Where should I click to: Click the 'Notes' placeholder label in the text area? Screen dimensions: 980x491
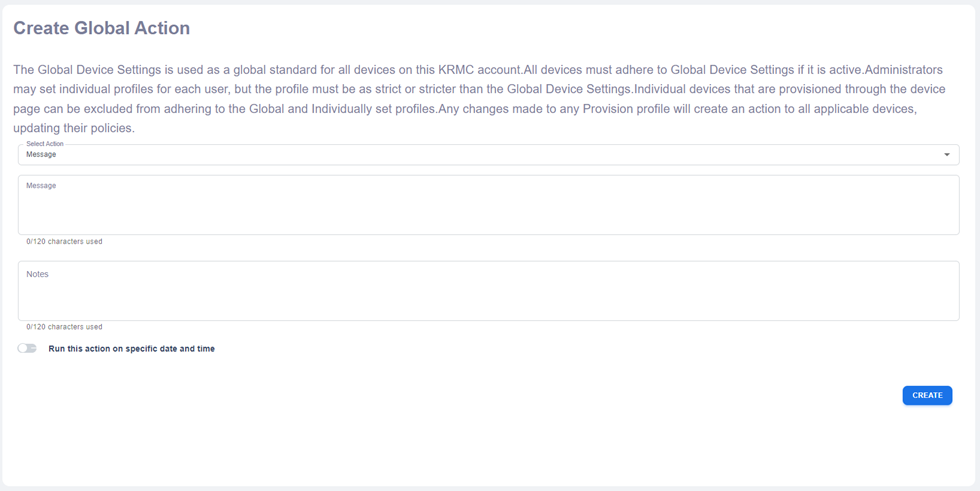[x=37, y=274]
